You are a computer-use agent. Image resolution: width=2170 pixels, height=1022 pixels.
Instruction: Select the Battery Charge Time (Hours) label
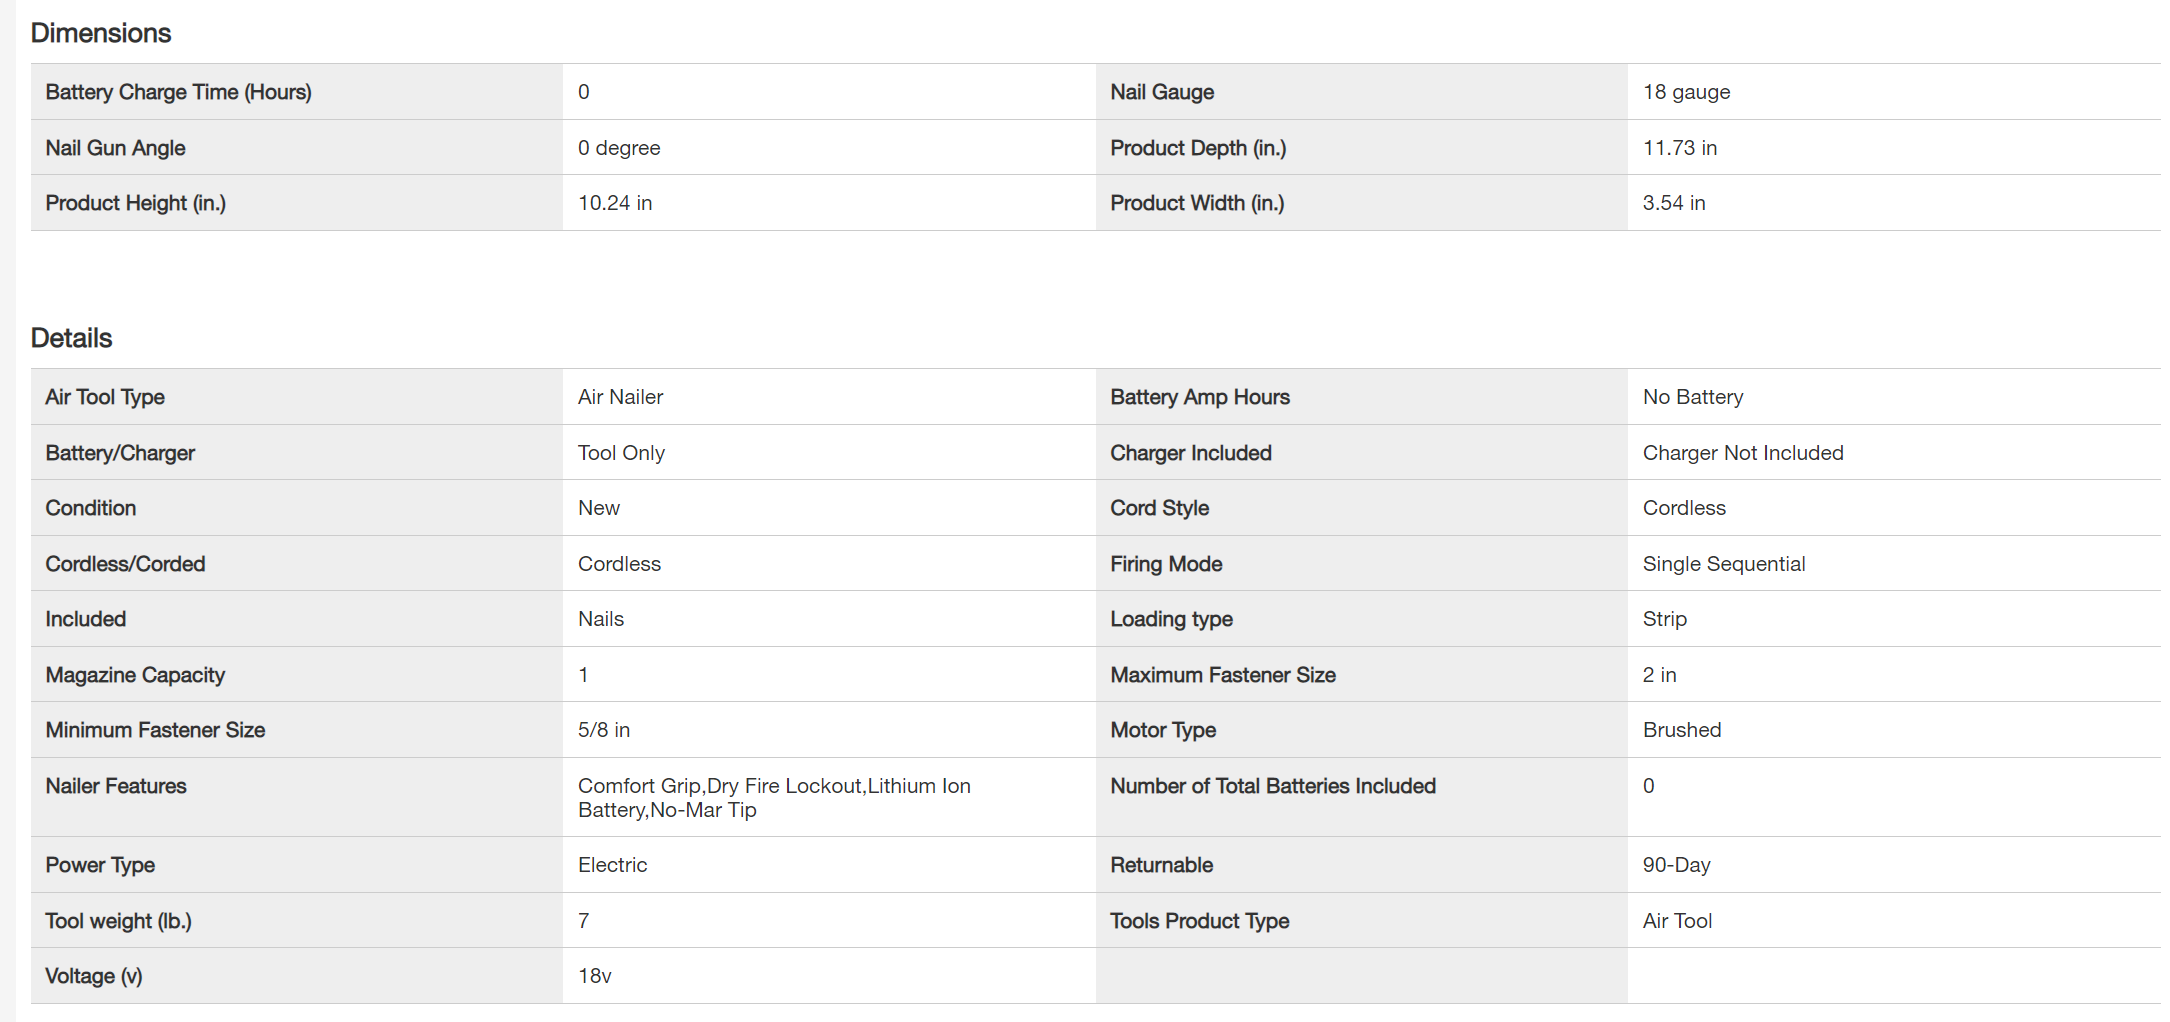(x=178, y=92)
